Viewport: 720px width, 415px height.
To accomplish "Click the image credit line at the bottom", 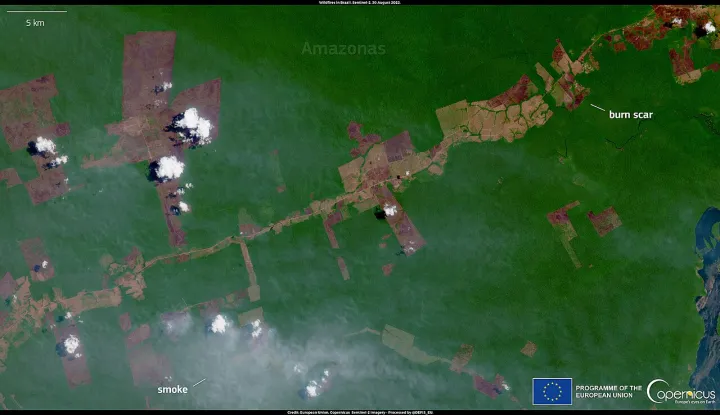I will tap(360, 412).
